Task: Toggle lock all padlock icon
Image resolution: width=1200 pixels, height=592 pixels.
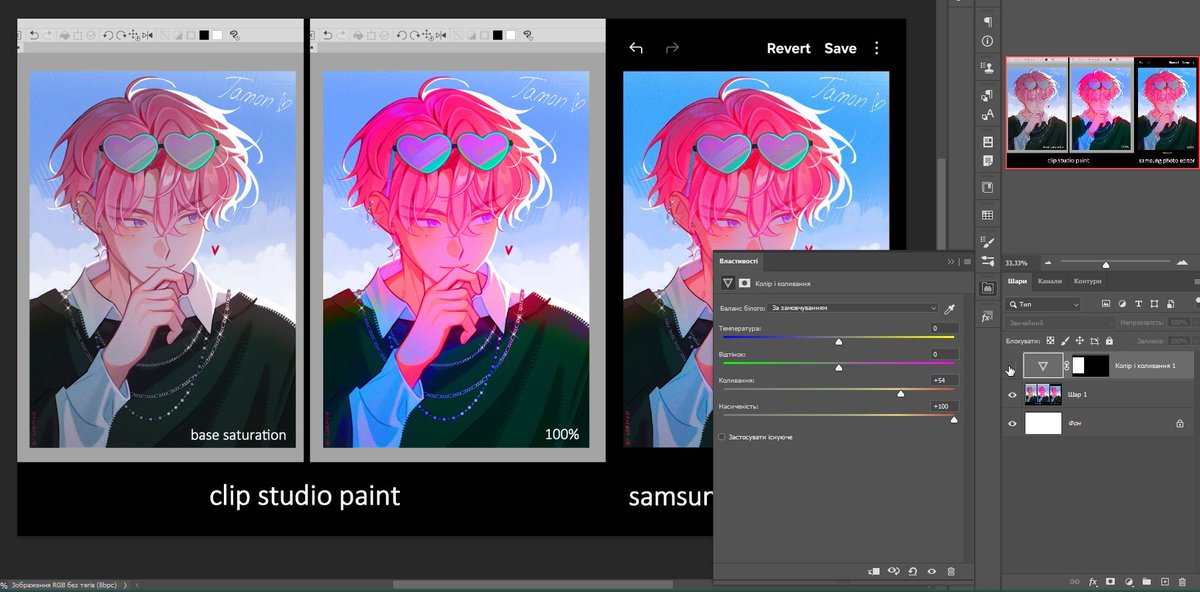Action: [1110, 341]
